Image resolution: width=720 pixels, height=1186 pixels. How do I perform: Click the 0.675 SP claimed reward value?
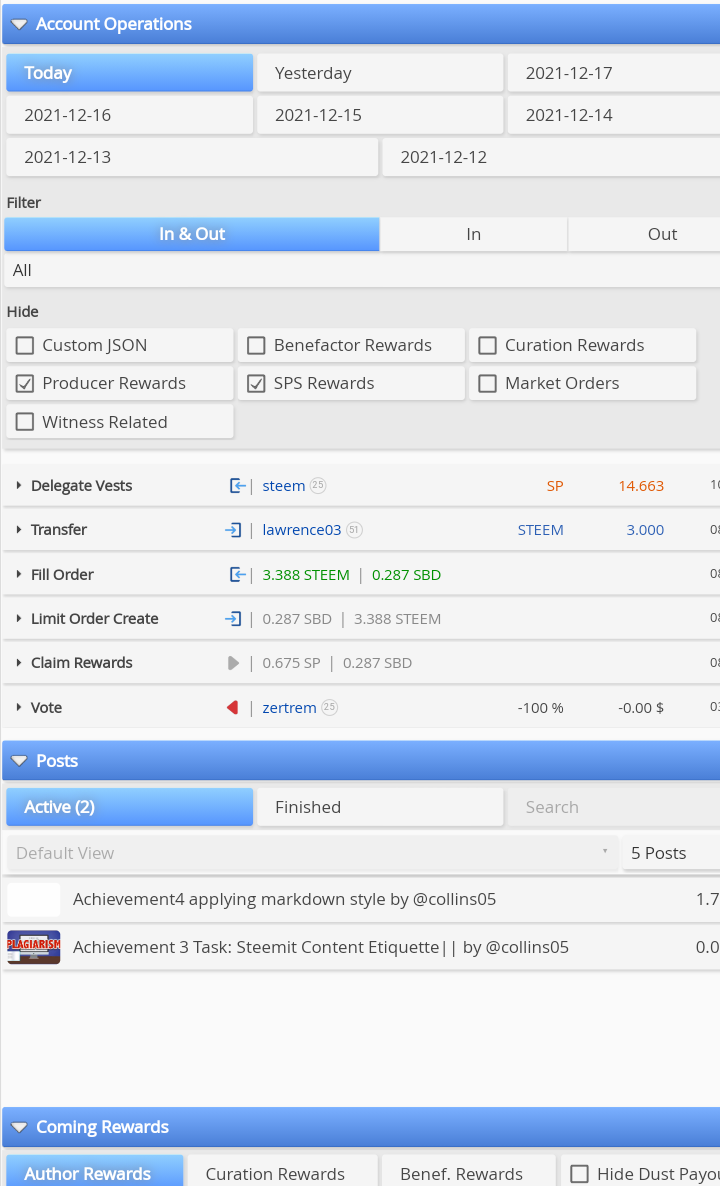pos(291,663)
